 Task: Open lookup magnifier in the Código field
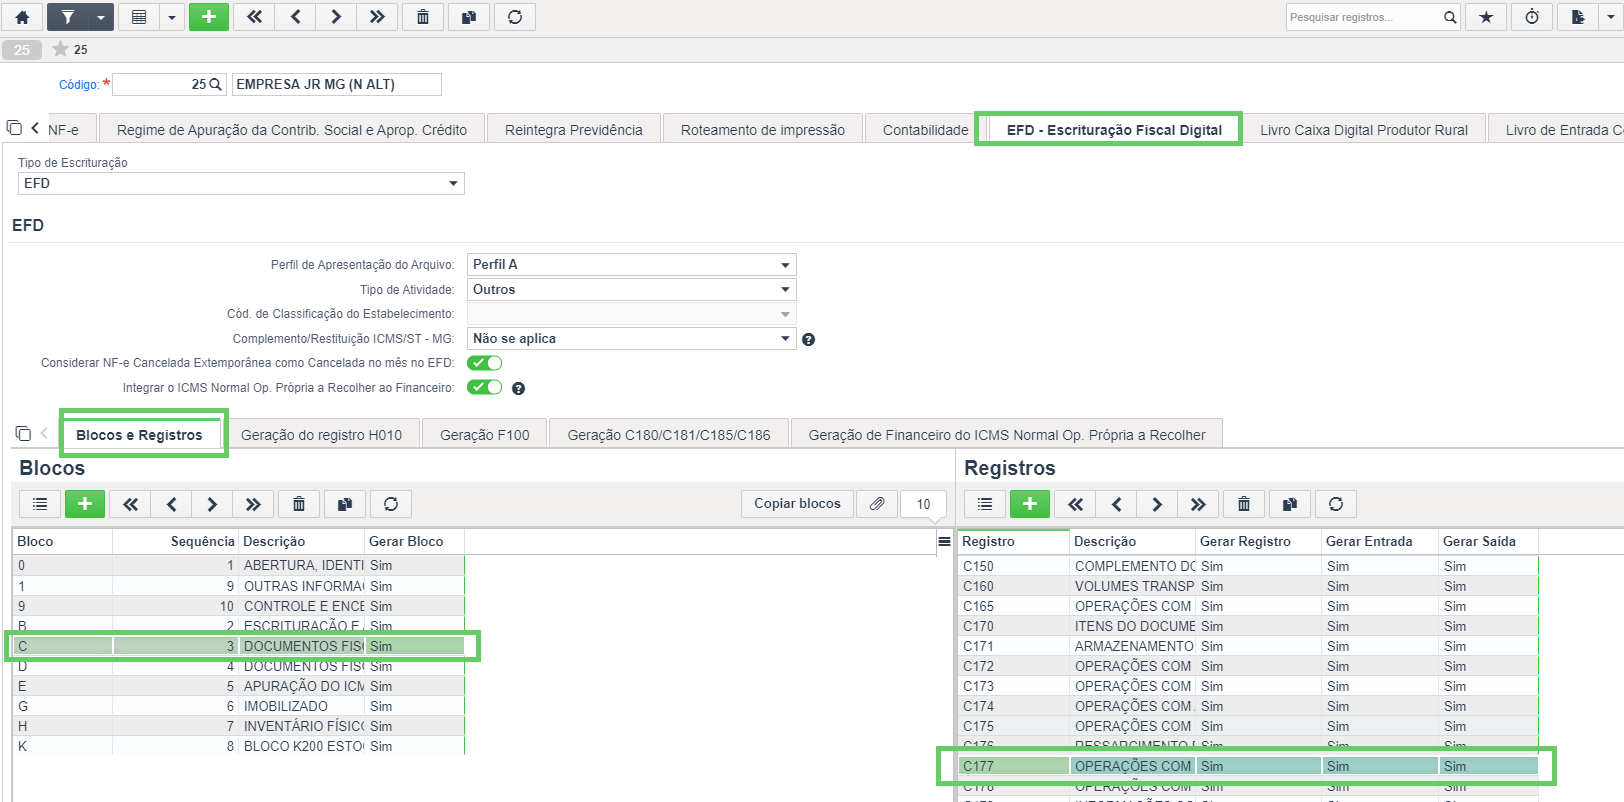coord(215,85)
